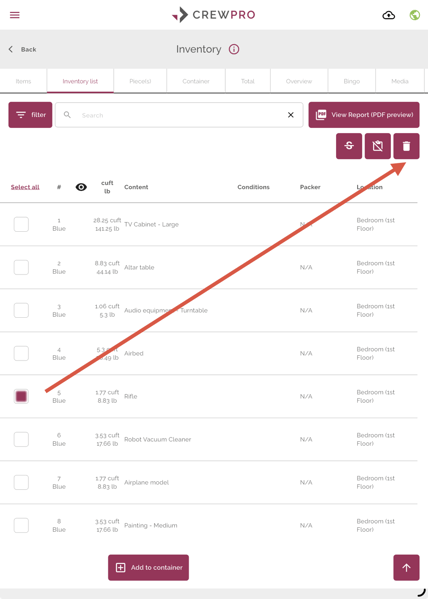
Task: Clear the search field with X
Action: 291,115
